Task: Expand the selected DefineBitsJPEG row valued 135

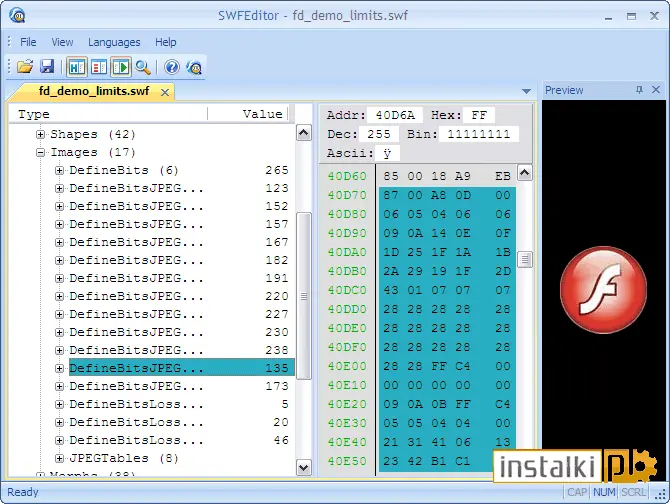Action: (59, 368)
